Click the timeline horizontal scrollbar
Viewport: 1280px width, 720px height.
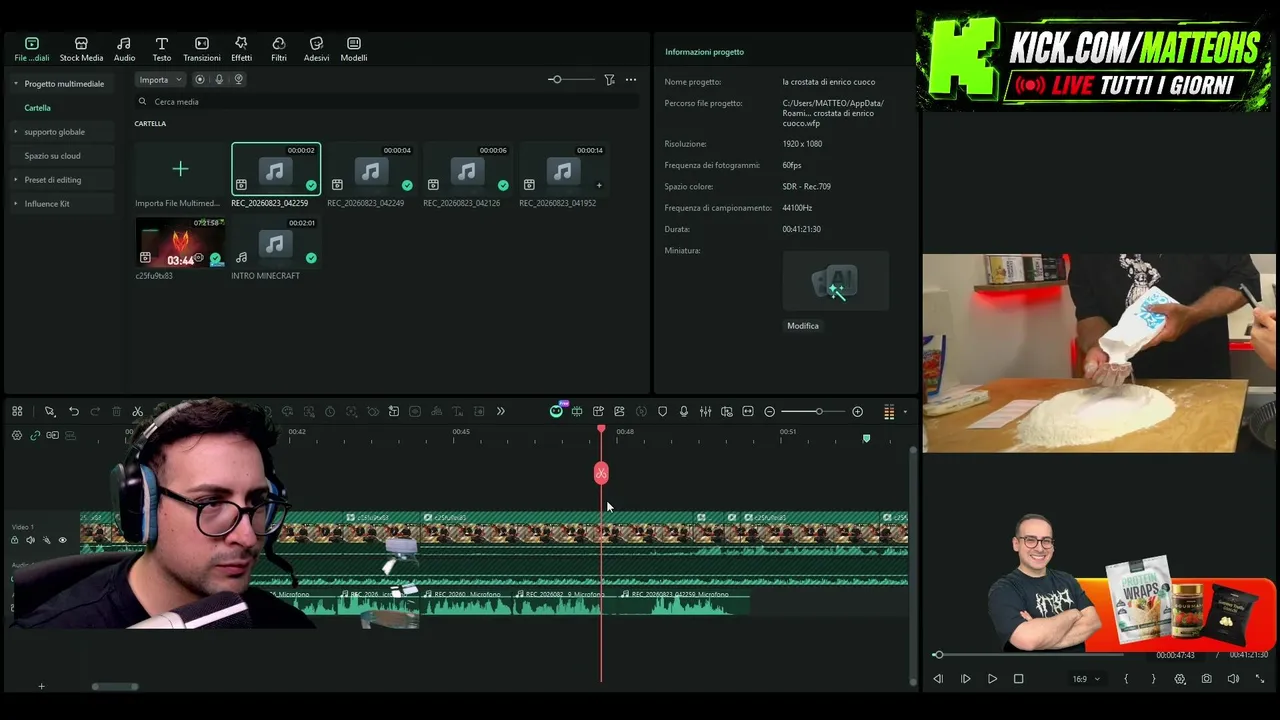tap(115, 687)
